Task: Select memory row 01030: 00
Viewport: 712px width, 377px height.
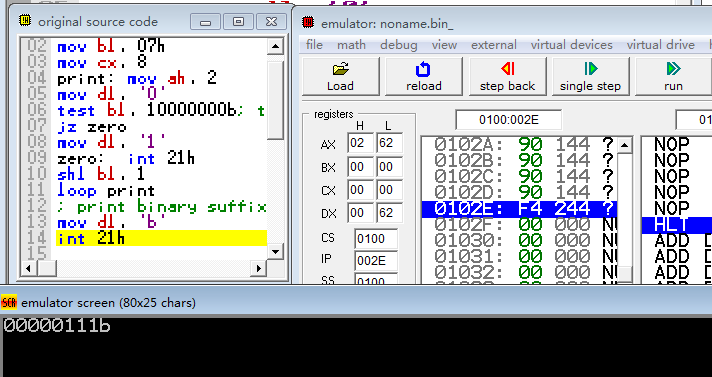Action: click(519, 241)
